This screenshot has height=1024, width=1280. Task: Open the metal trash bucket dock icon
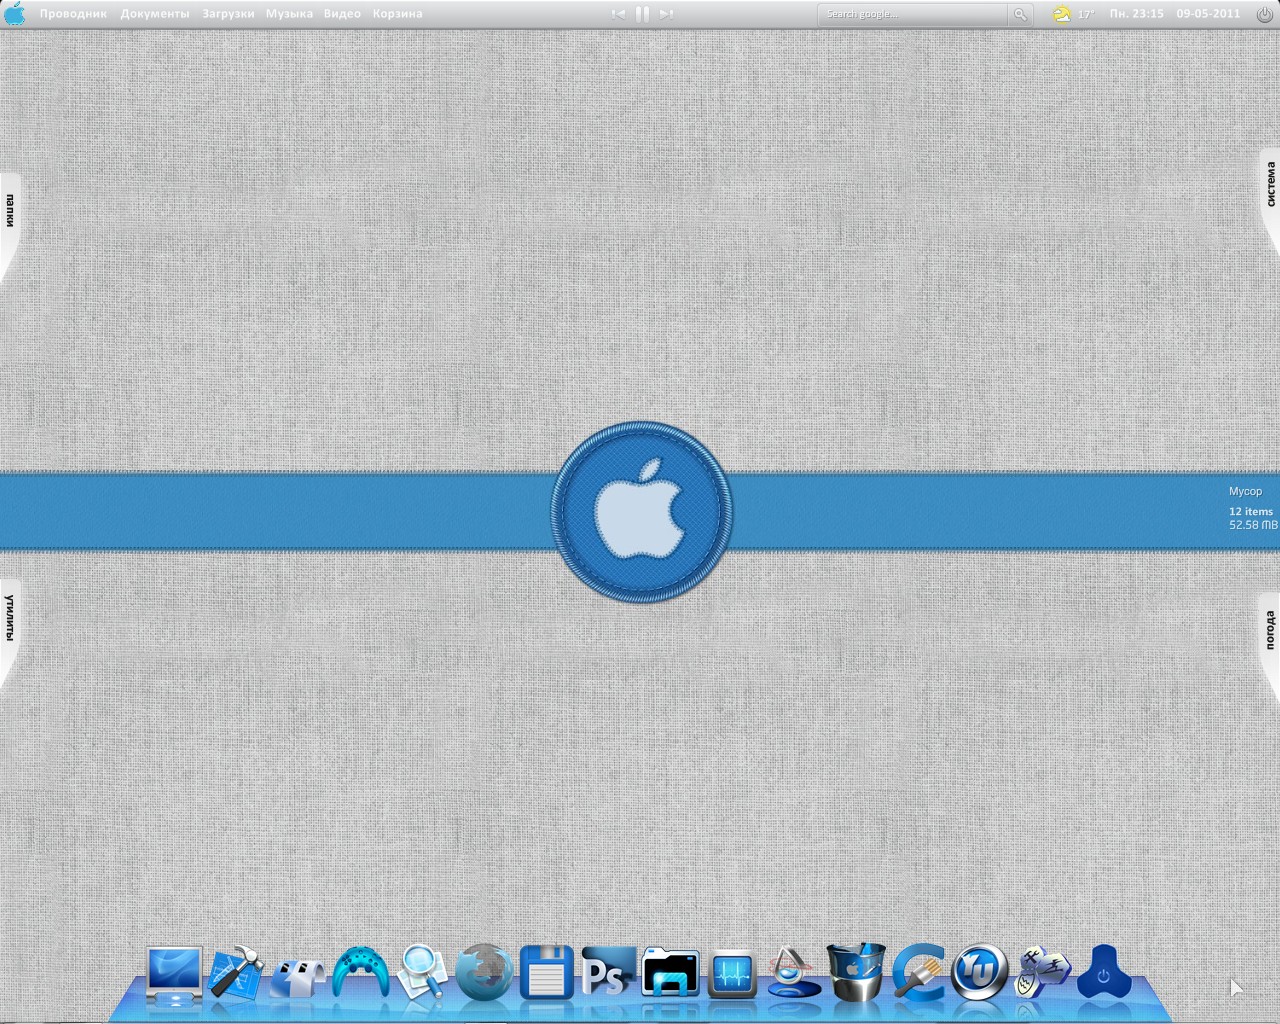coord(856,972)
